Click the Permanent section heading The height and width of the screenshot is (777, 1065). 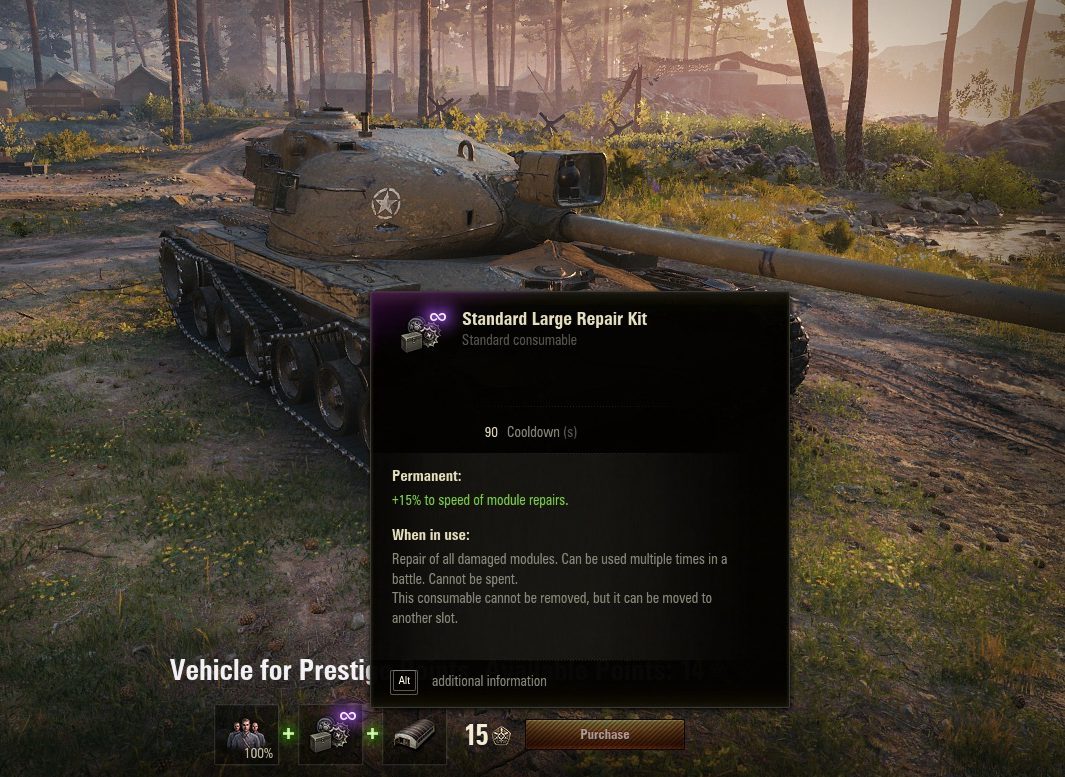[427, 476]
